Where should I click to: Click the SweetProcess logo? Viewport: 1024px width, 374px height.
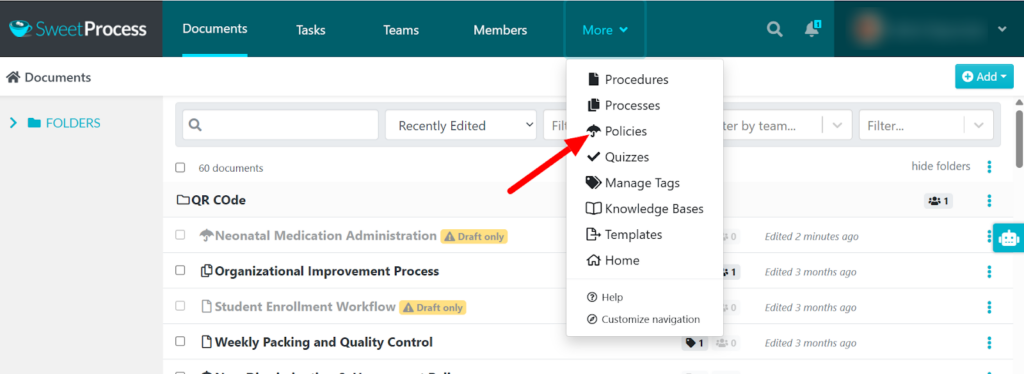point(78,29)
